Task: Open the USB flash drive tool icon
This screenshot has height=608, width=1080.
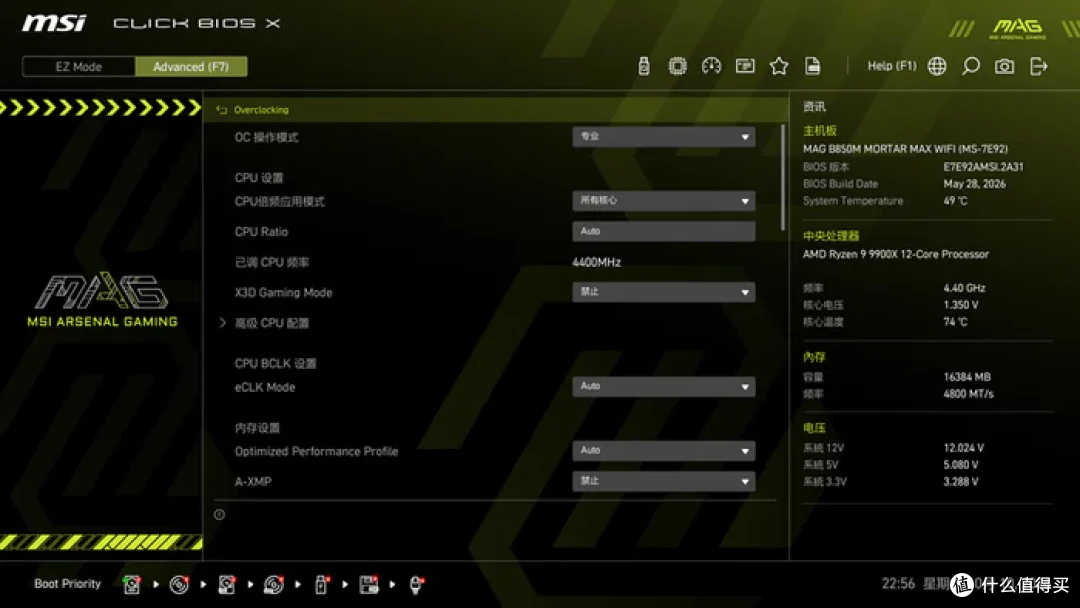Action: tap(643, 66)
